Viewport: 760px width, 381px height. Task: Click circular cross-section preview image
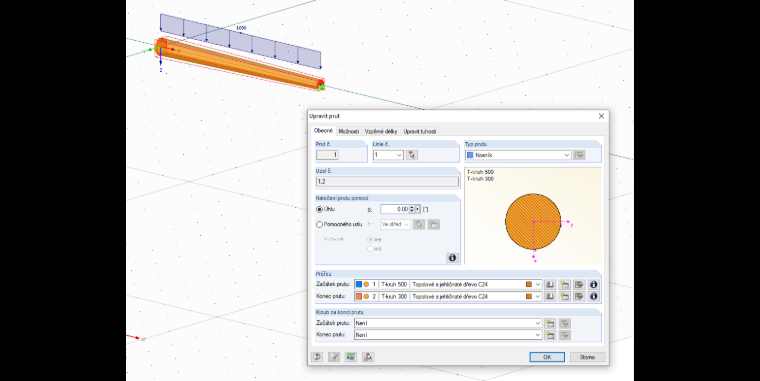[533, 222]
